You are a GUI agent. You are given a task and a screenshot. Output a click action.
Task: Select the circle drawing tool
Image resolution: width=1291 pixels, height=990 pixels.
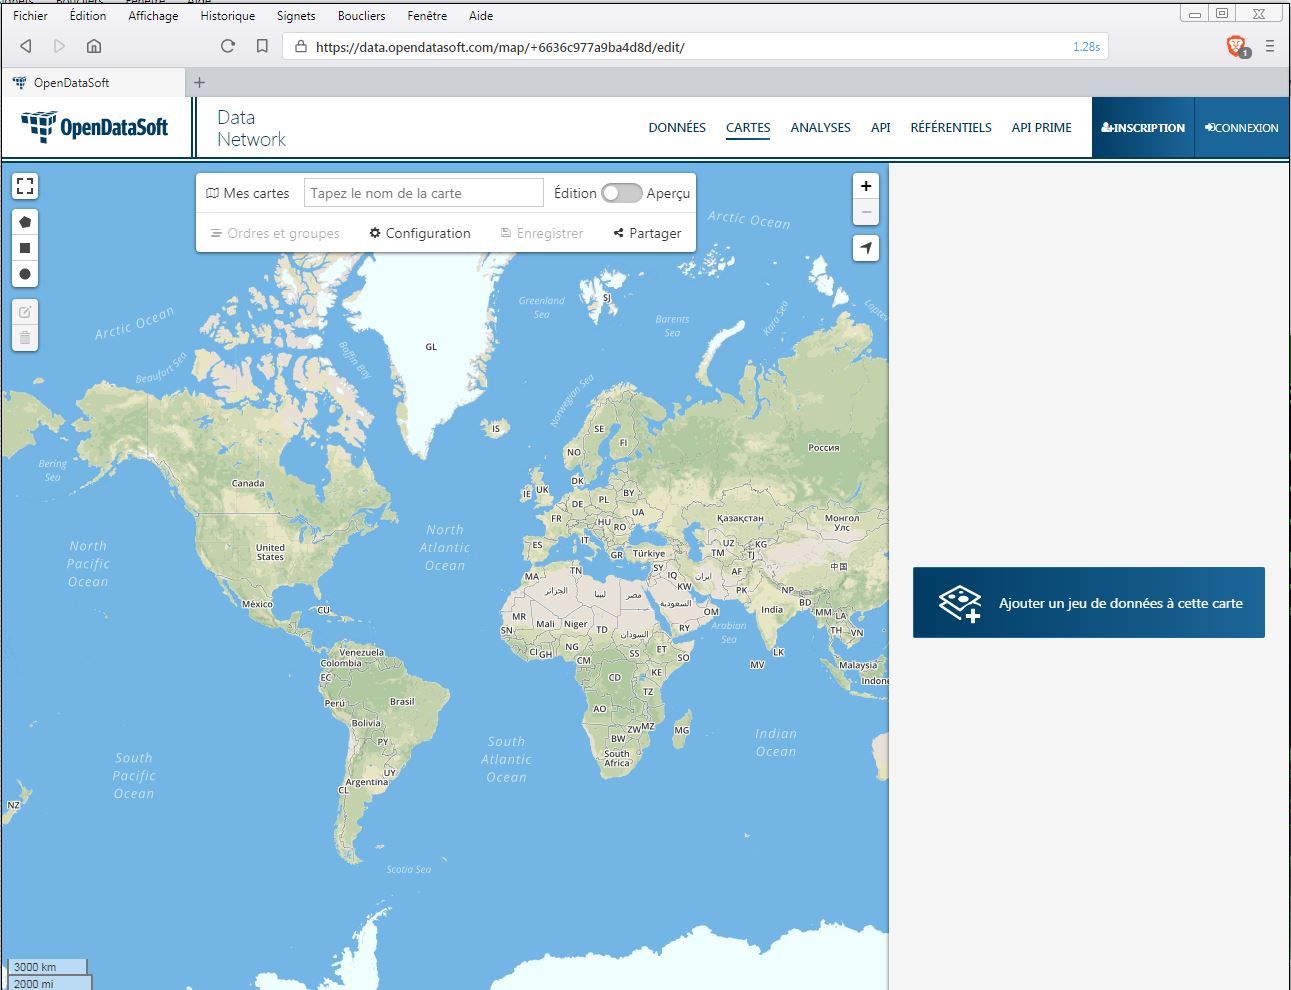click(x=25, y=274)
